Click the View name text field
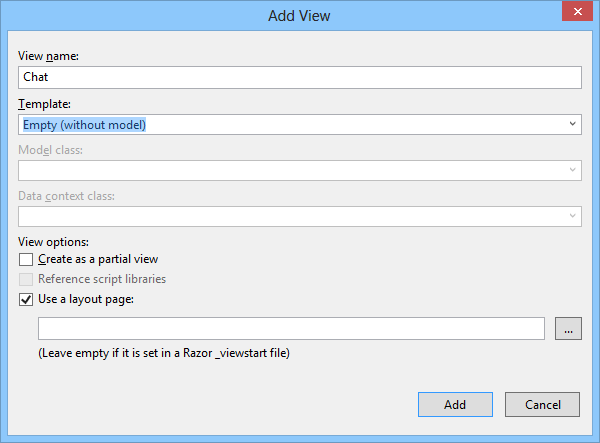Image resolution: width=600 pixels, height=443 pixels. pos(299,77)
